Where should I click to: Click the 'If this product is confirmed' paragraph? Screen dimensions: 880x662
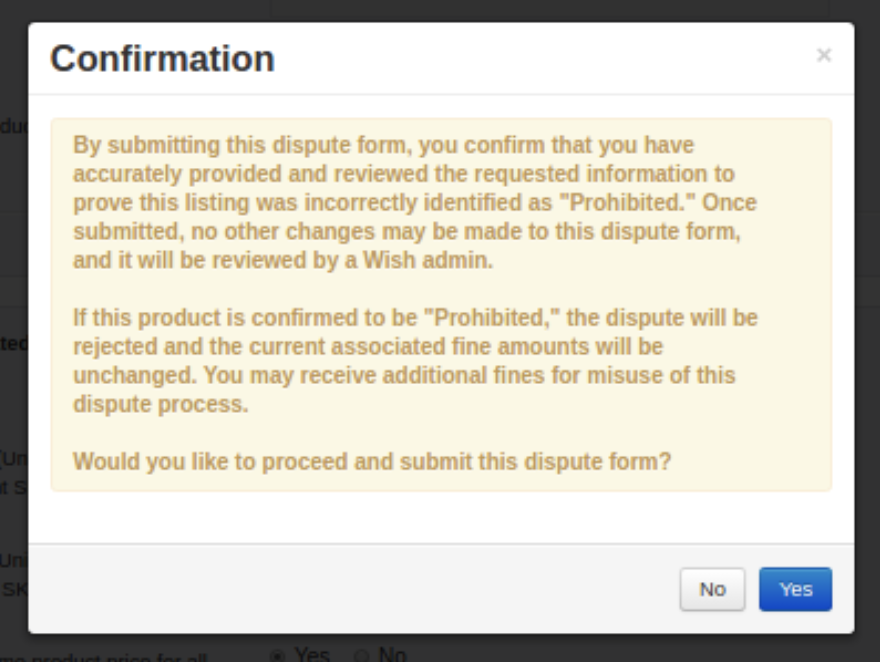[x=414, y=361]
